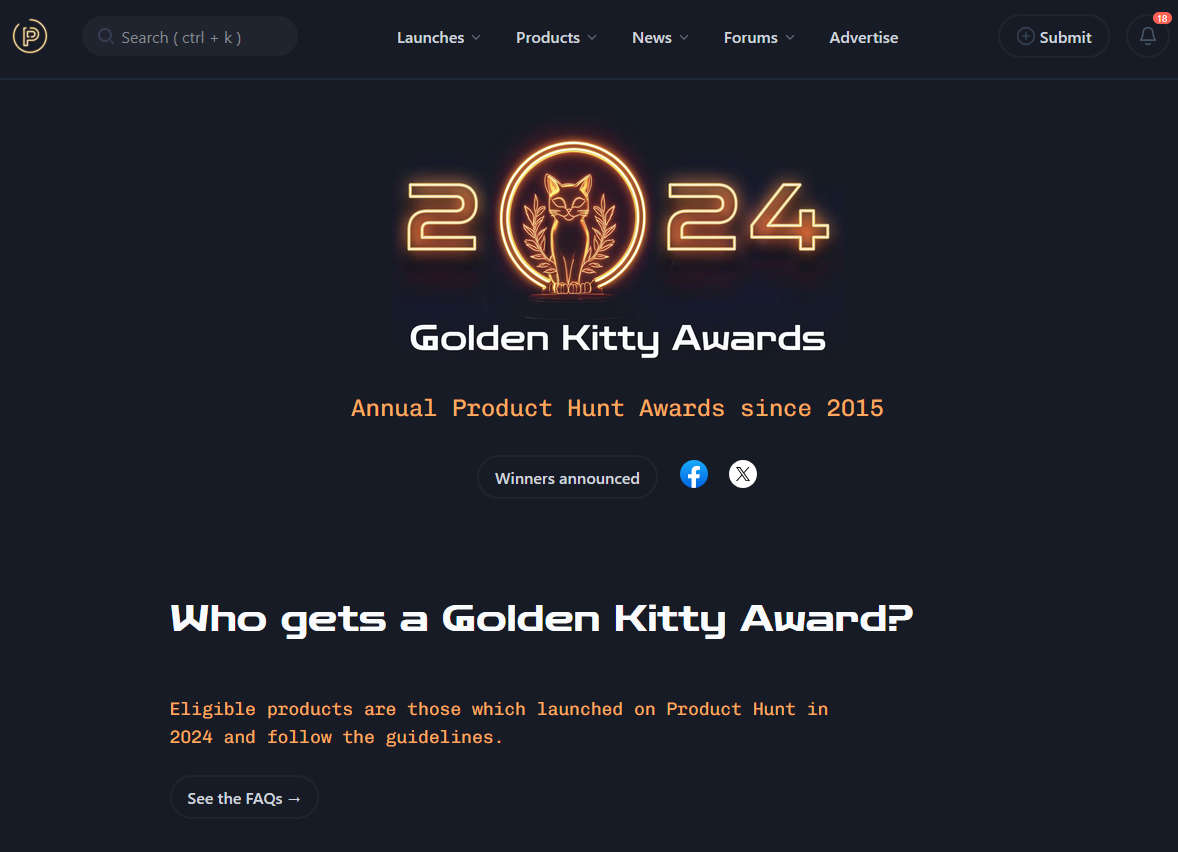1178x852 pixels.
Task: Open the See the FAQs link
Action: pos(244,798)
